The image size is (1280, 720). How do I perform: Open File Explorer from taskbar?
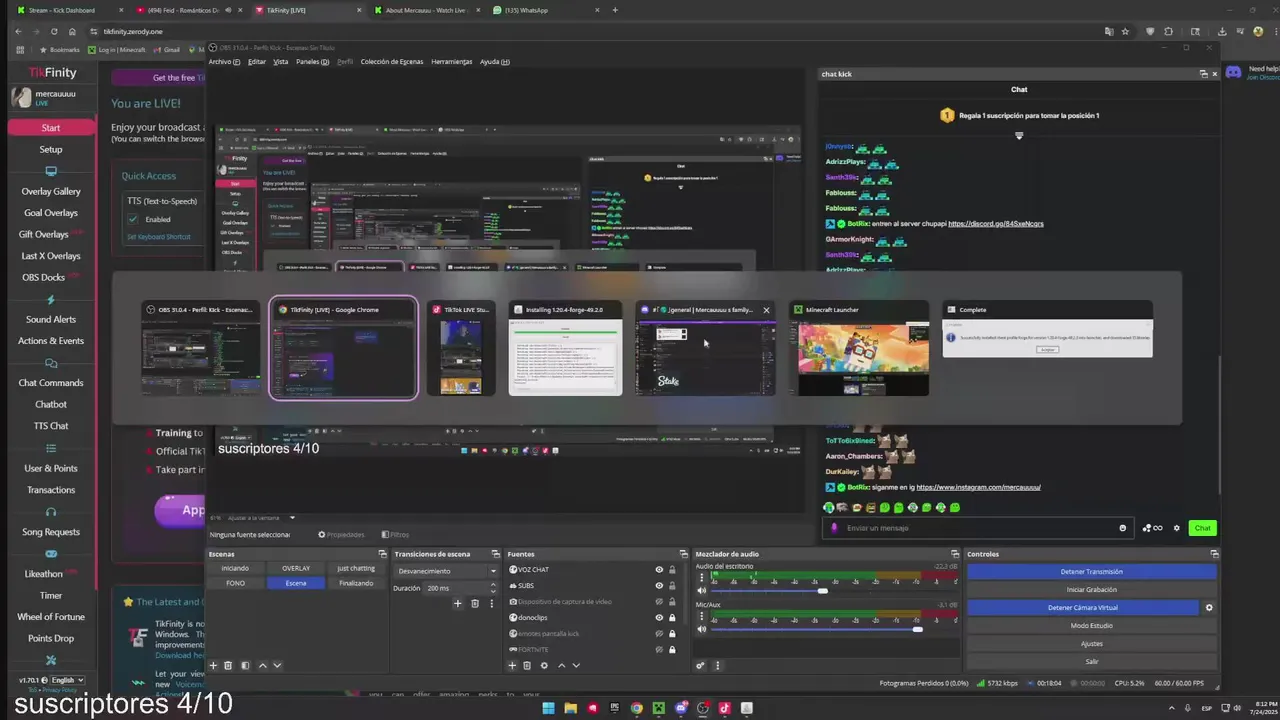[x=570, y=708]
